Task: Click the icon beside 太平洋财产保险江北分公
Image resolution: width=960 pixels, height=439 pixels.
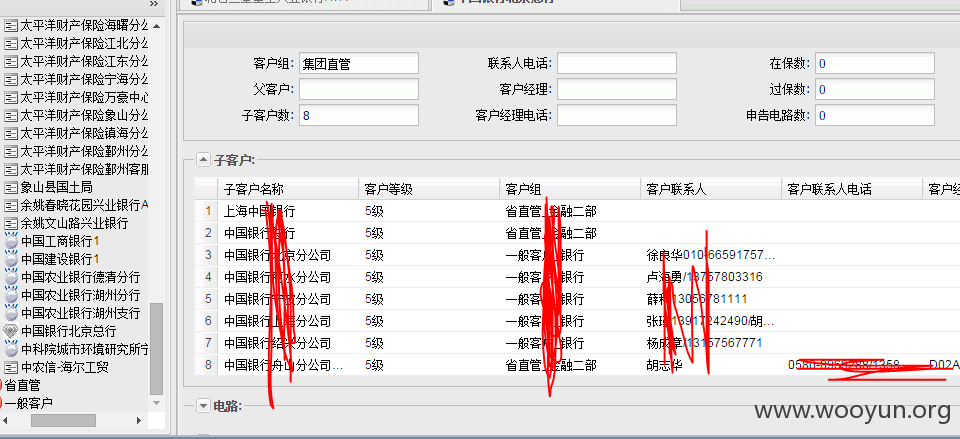Action: [x=10, y=44]
